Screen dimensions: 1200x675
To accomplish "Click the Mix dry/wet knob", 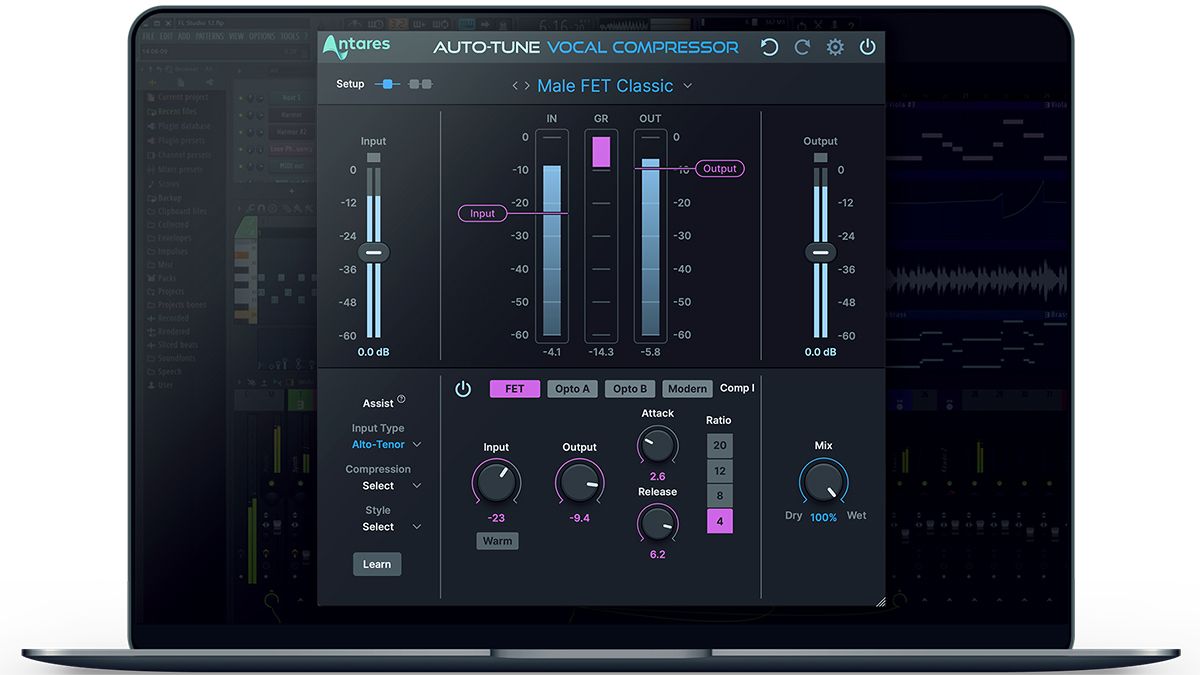I will (823, 483).
